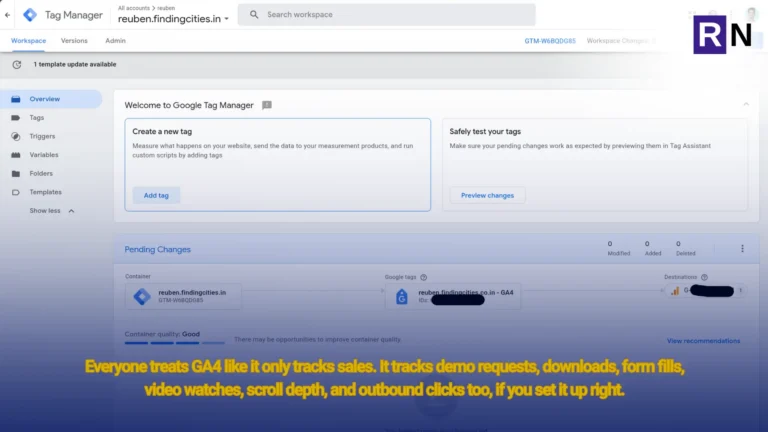Click the GTM-W6BQDG85 container ID
768x432 pixels.
(x=550, y=41)
